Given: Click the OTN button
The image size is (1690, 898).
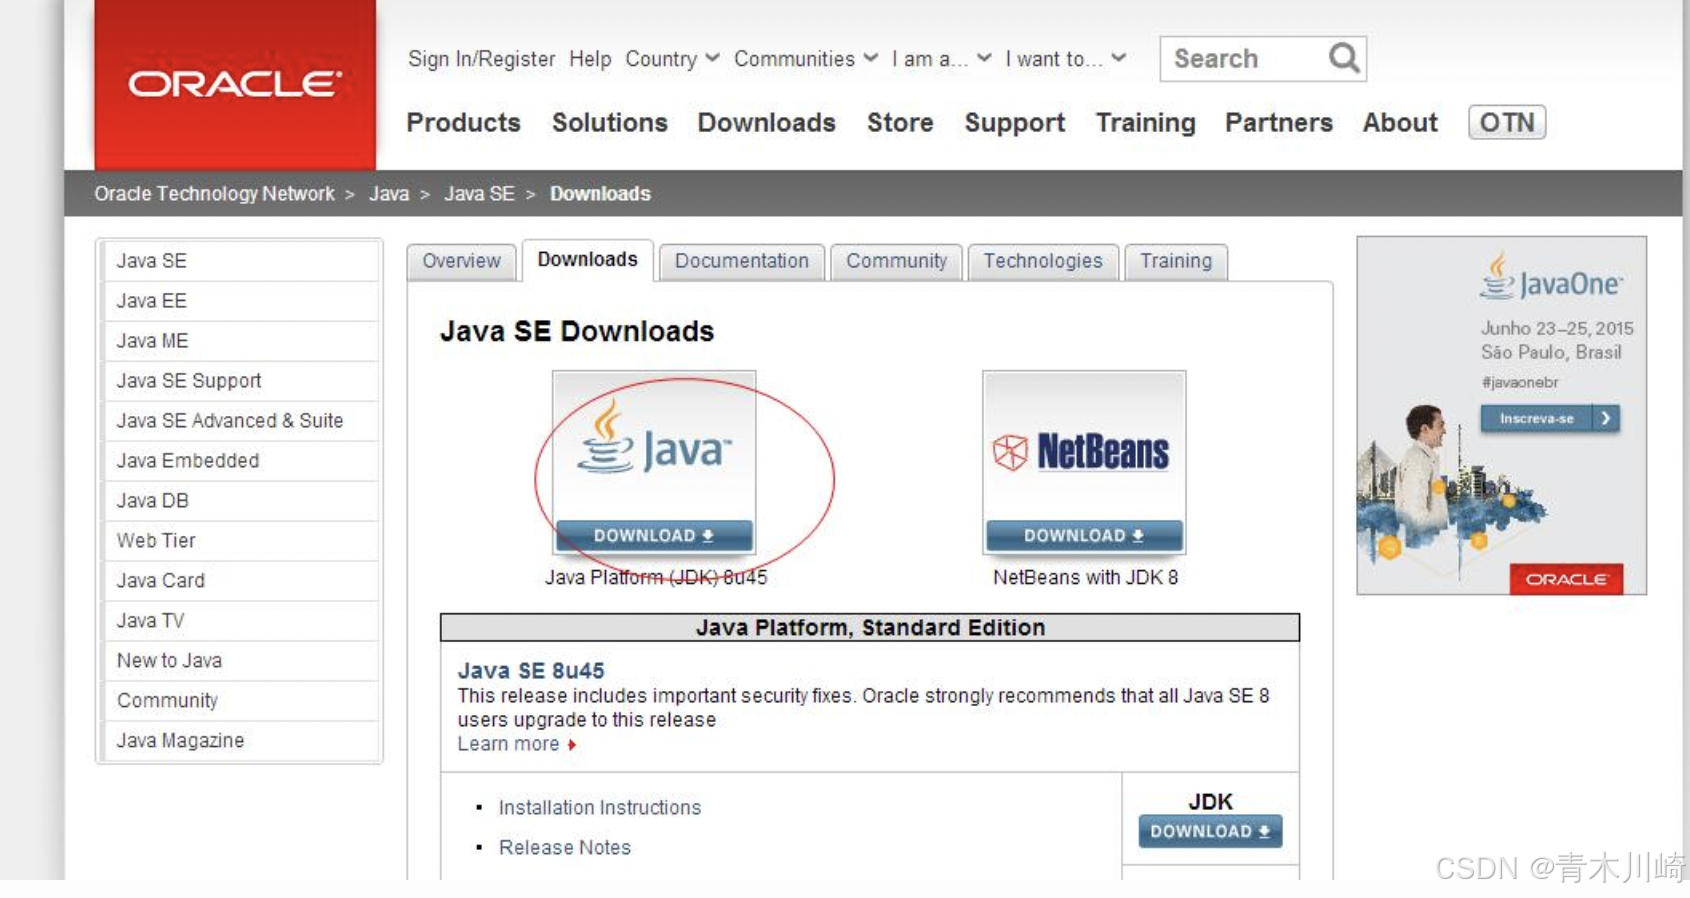Looking at the screenshot, I should click(1506, 122).
